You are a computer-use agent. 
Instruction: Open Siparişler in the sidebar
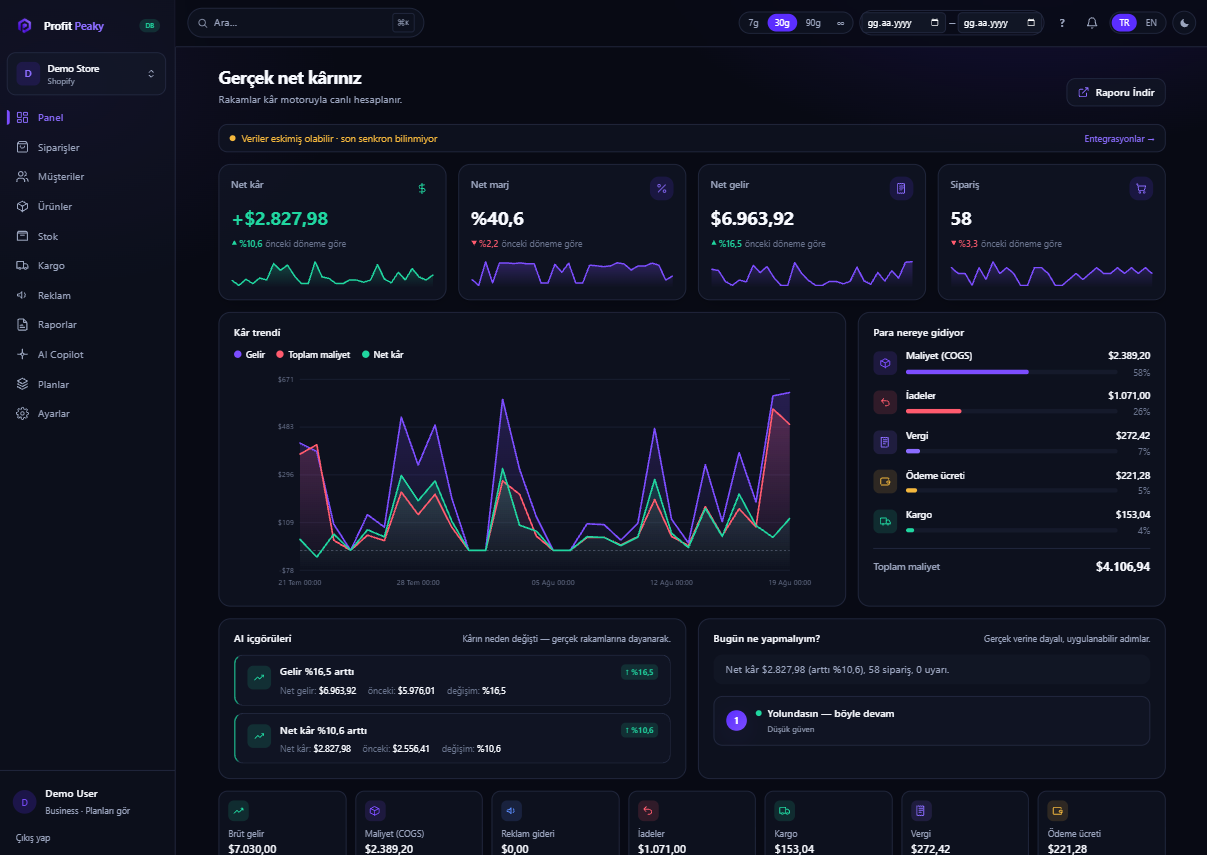click(88, 147)
